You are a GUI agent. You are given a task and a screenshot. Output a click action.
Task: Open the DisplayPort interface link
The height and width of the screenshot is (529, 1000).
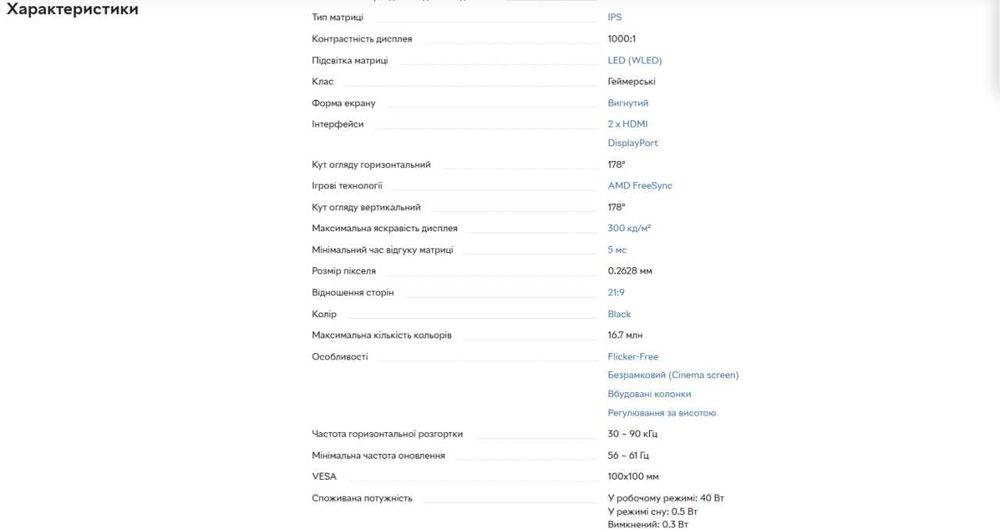(632, 143)
